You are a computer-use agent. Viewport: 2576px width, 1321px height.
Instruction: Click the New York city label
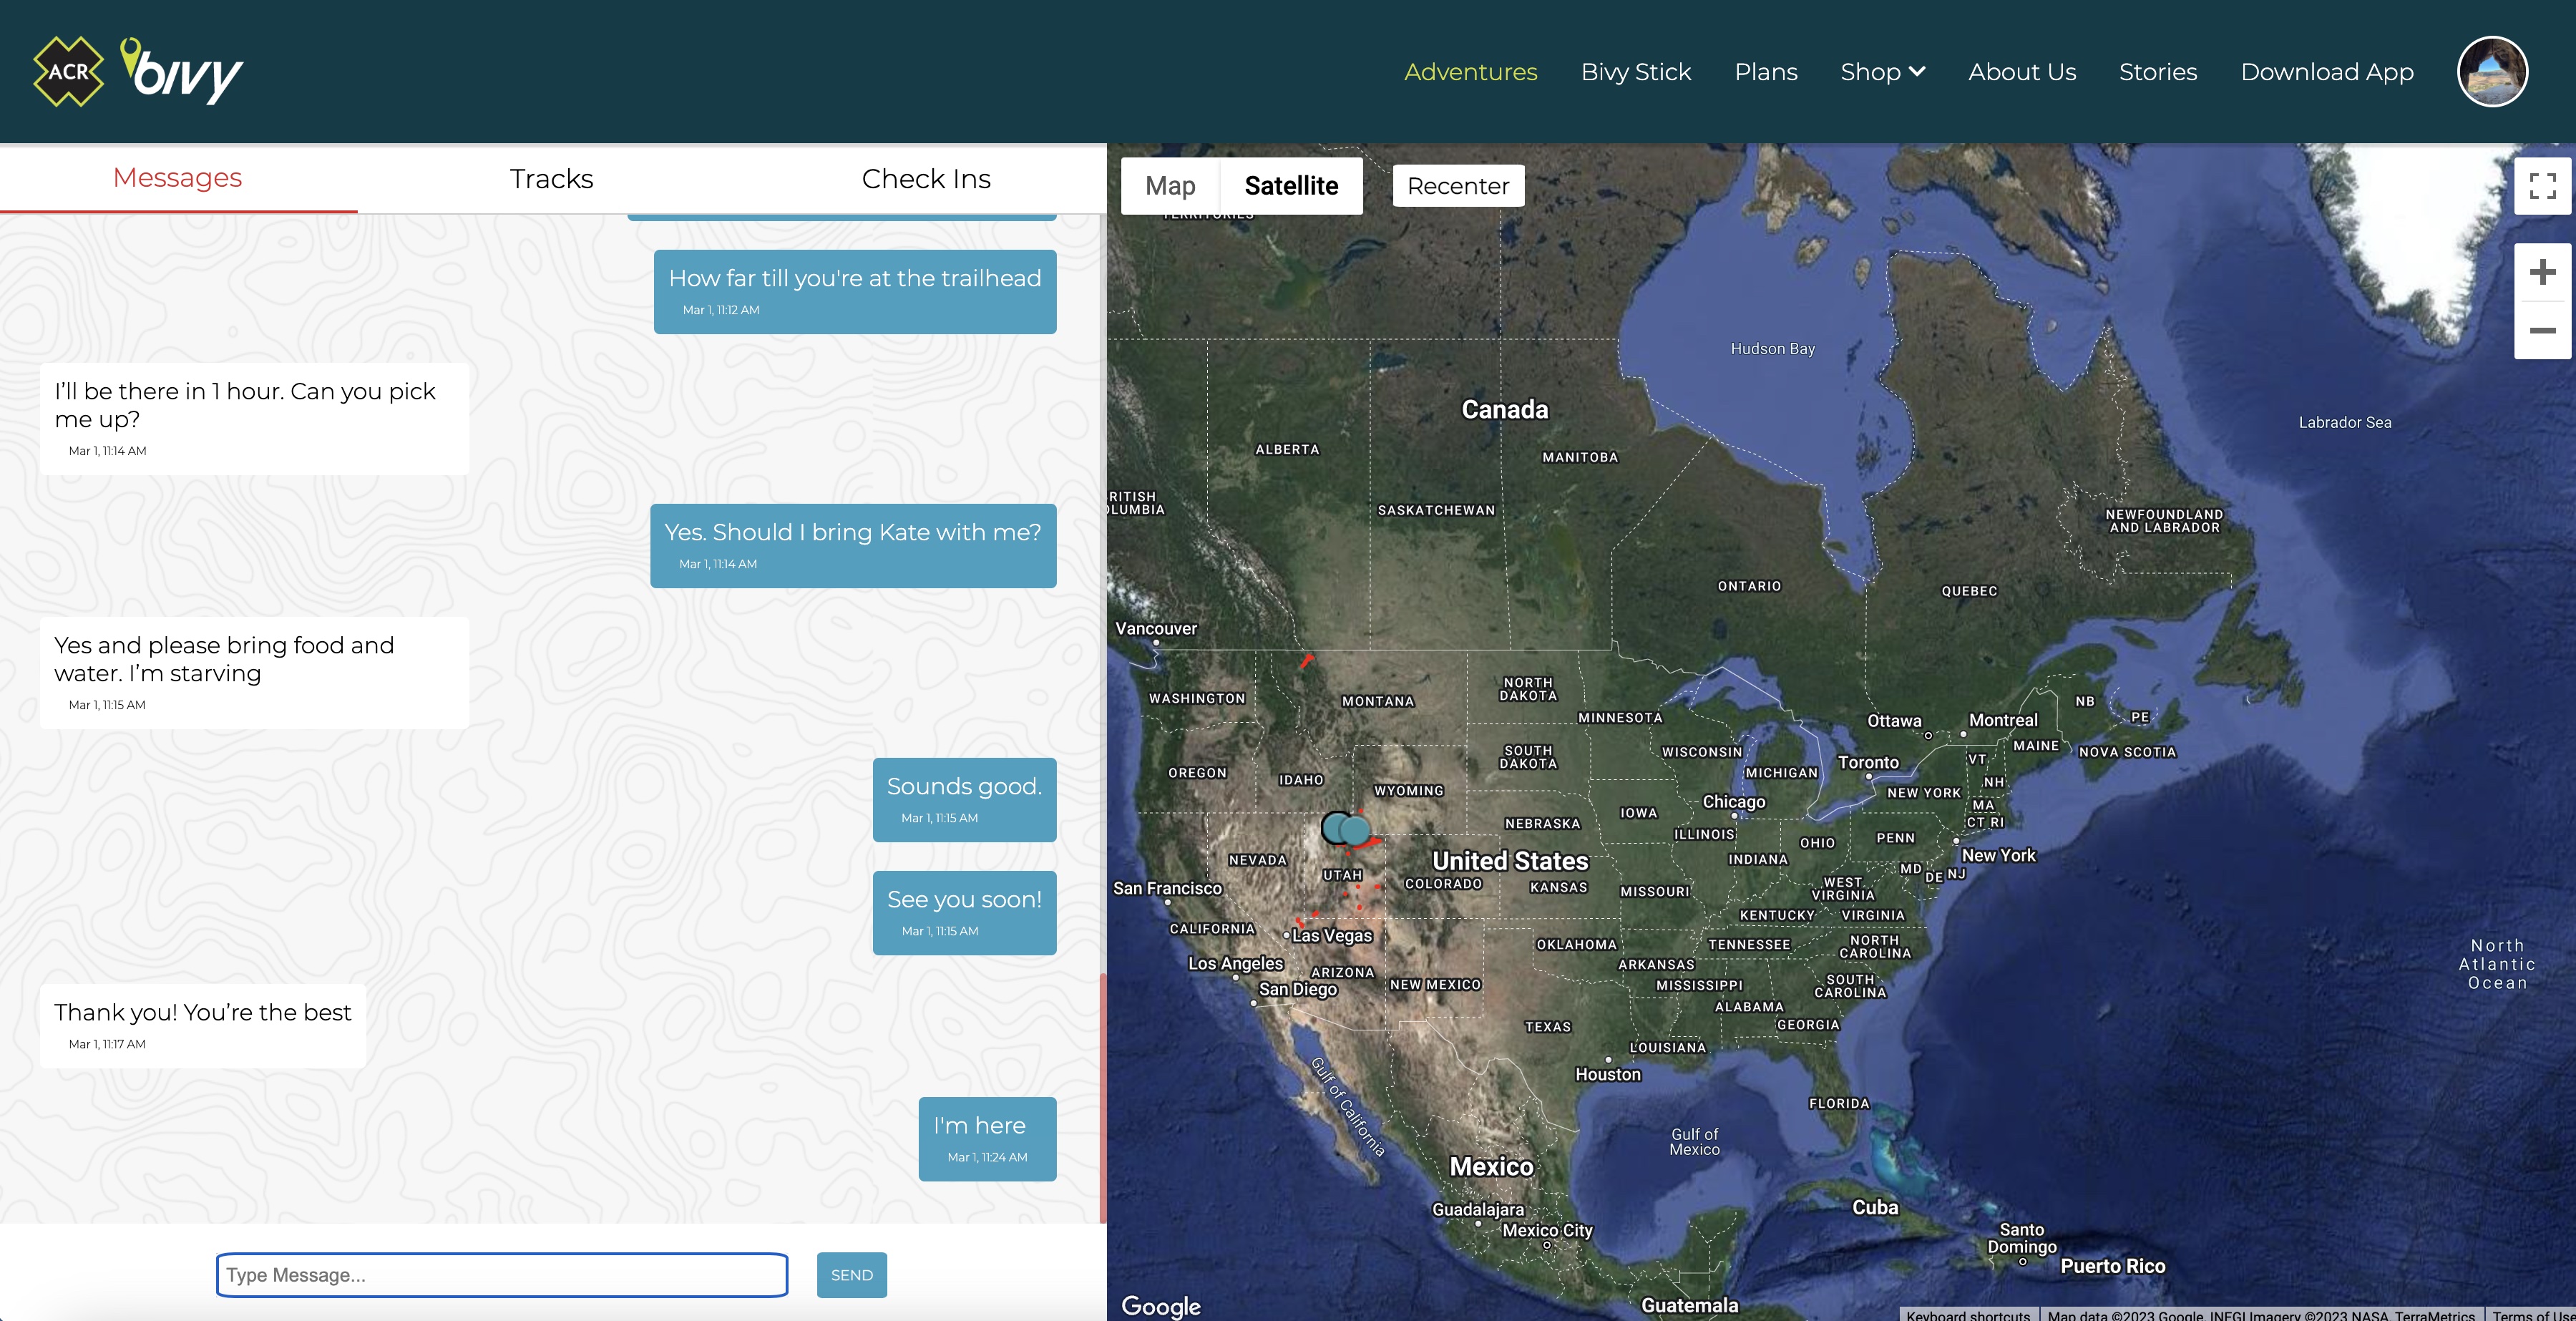(1998, 855)
